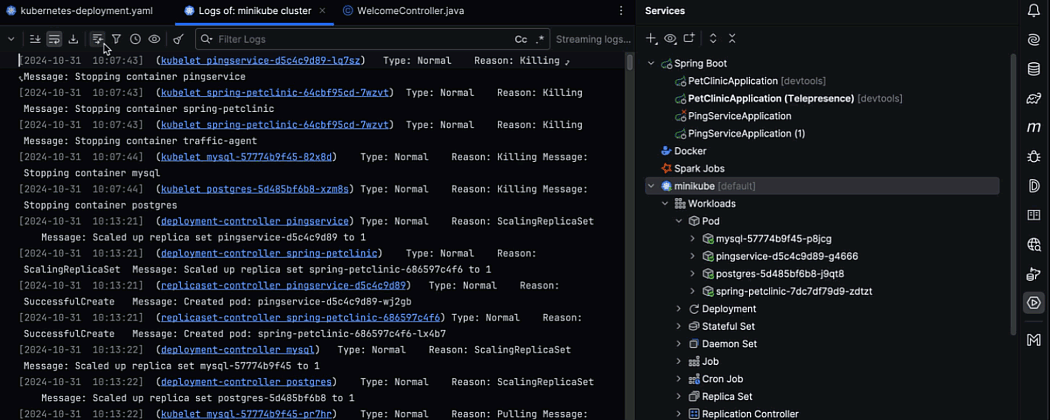Image resolution: width=1050 pixels, height=420 pixels.
Task: Toggle Regex (.*) option in filter
Action: tap(540, 40)
